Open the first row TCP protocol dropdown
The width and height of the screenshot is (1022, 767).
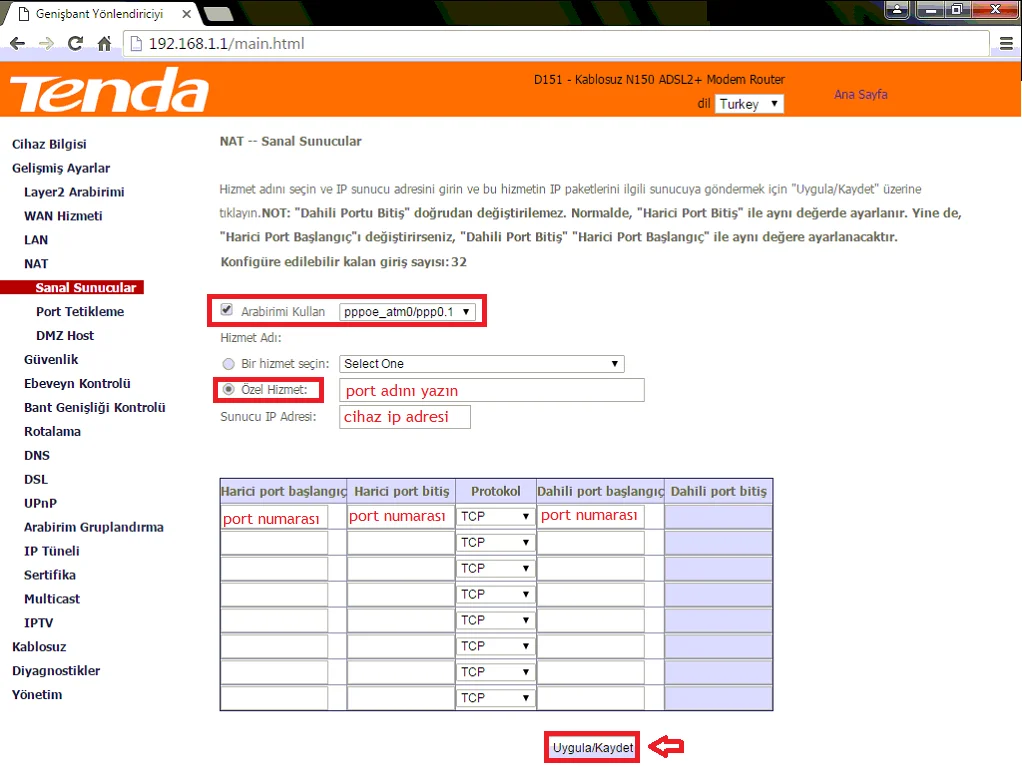coord(495,516)
